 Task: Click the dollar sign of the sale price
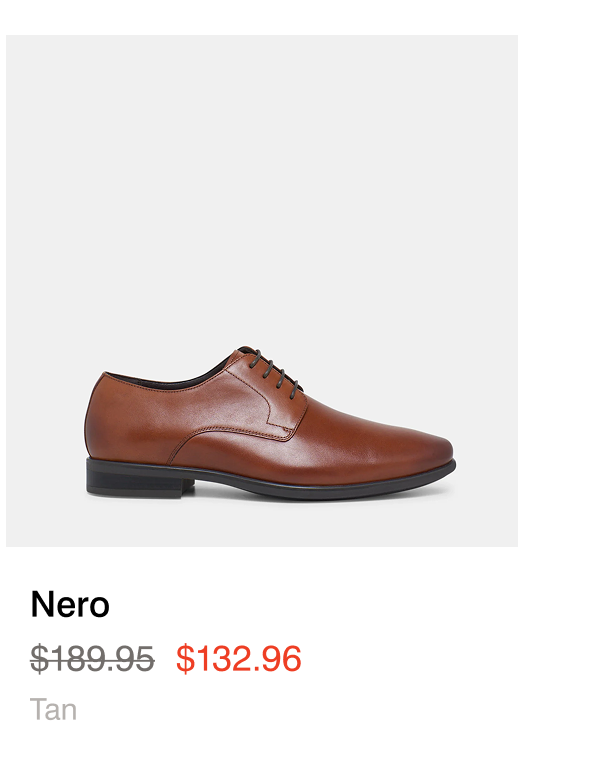point(185,659)
